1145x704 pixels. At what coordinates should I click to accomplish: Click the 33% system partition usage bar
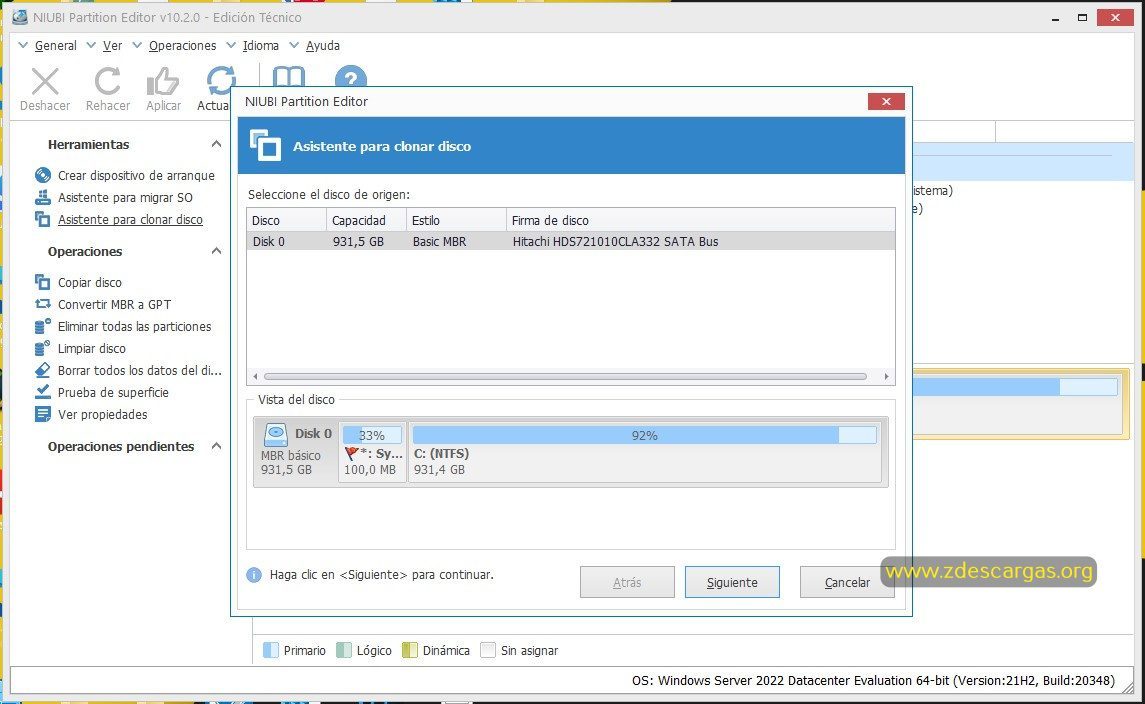372,435
